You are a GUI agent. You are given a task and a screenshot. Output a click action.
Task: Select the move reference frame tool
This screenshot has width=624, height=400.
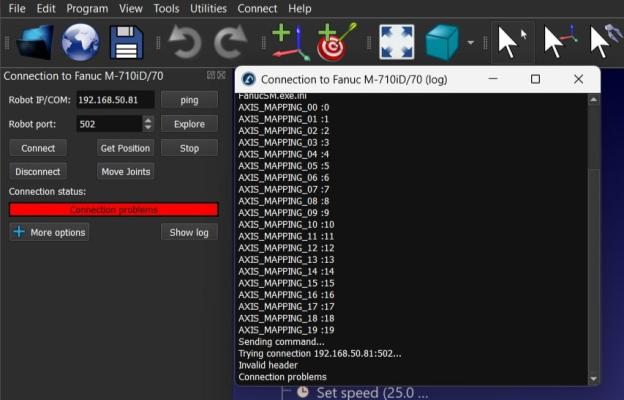pos(560,43)
